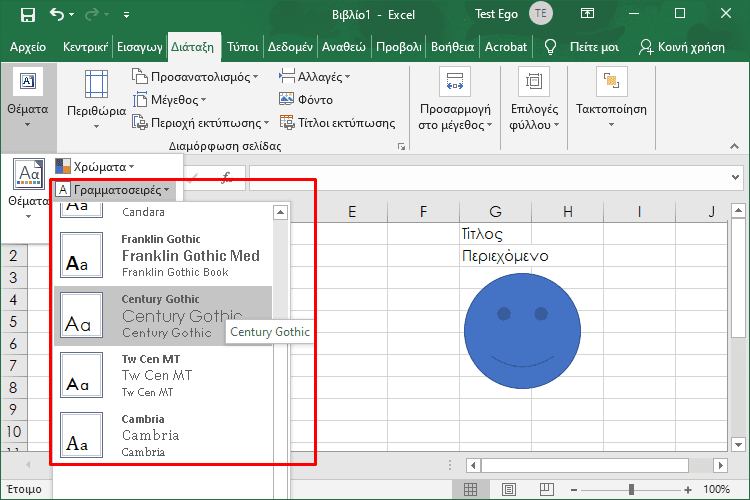Click cell containing Τίτλος
Viewport: 750px width, 500px height.
[x=496, y=233]
